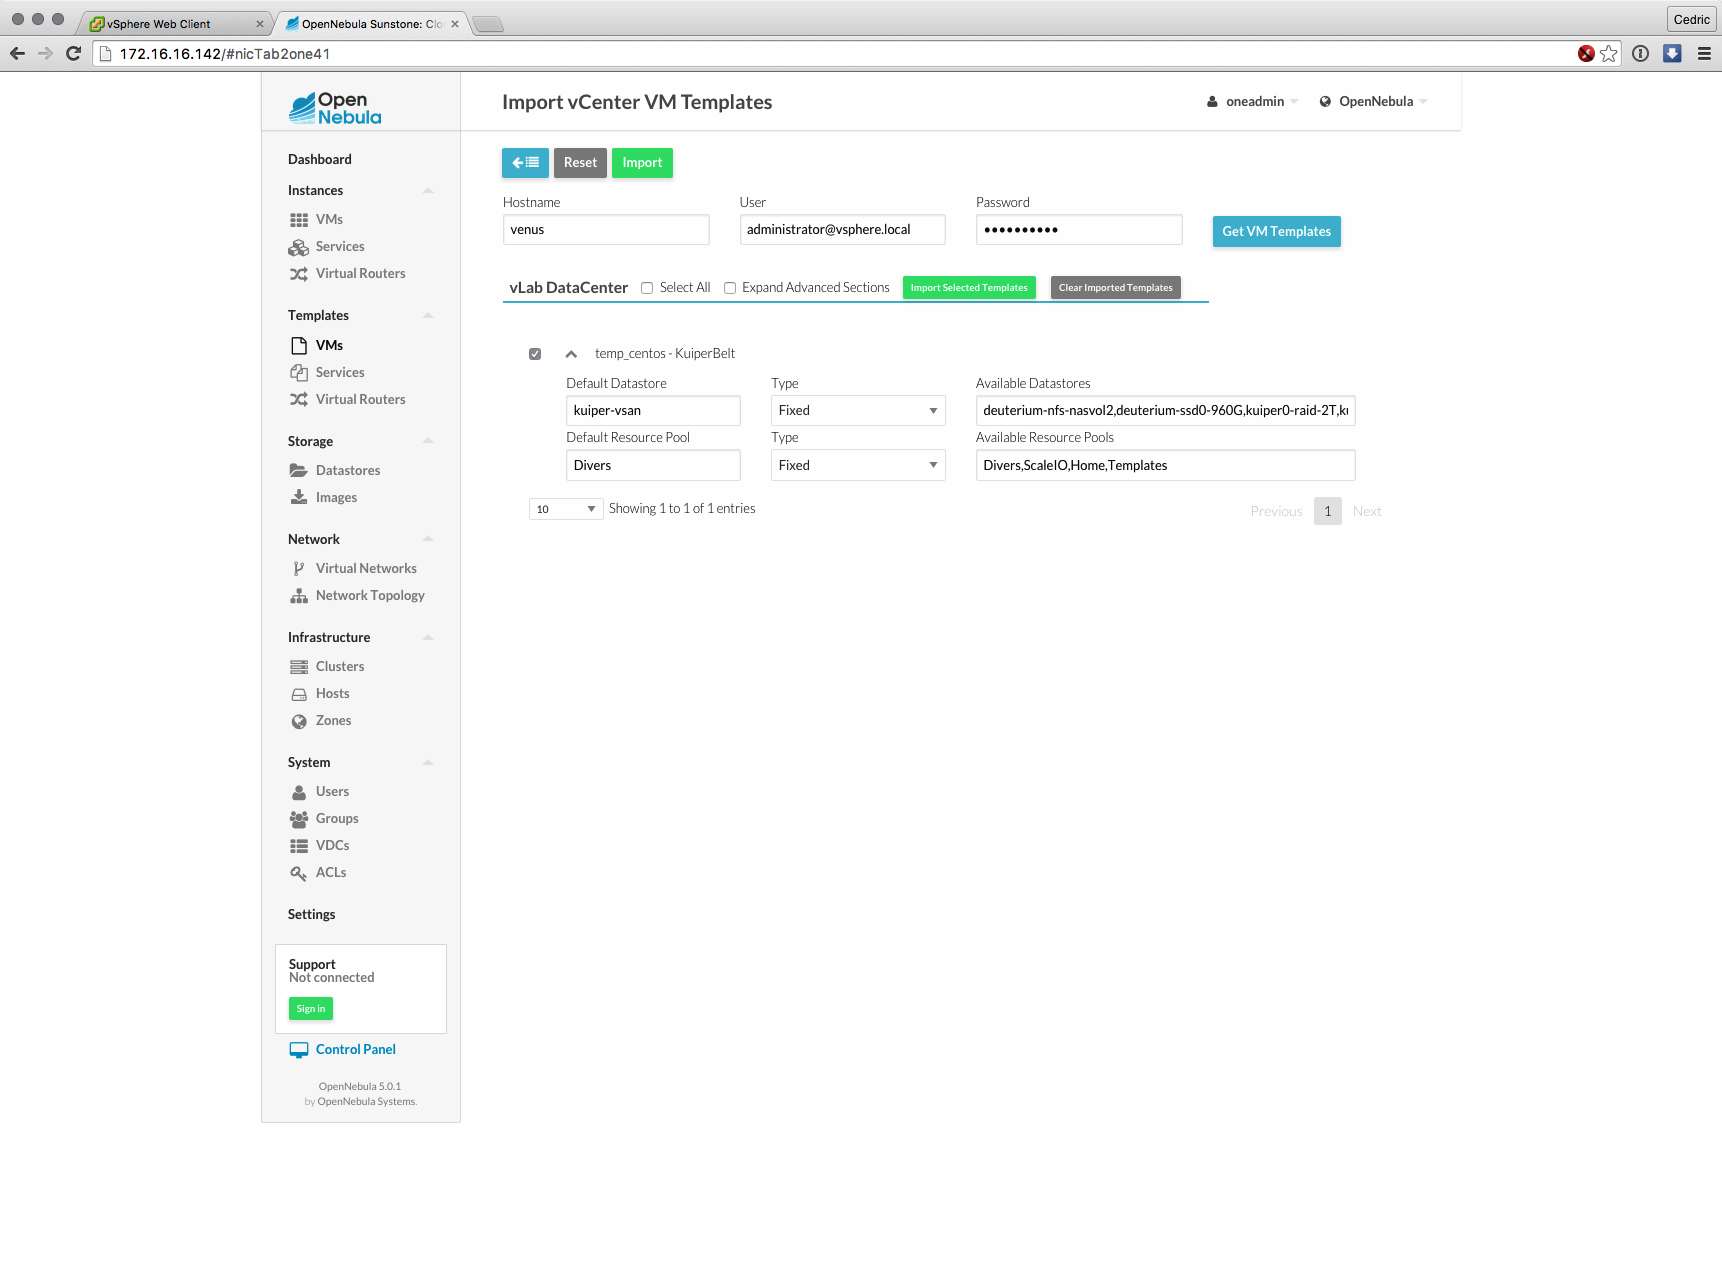Viewport: 1722px width, 1263px height.
Task: Click the Network Topology sitemap icon
Action: (x=298, y=596)
